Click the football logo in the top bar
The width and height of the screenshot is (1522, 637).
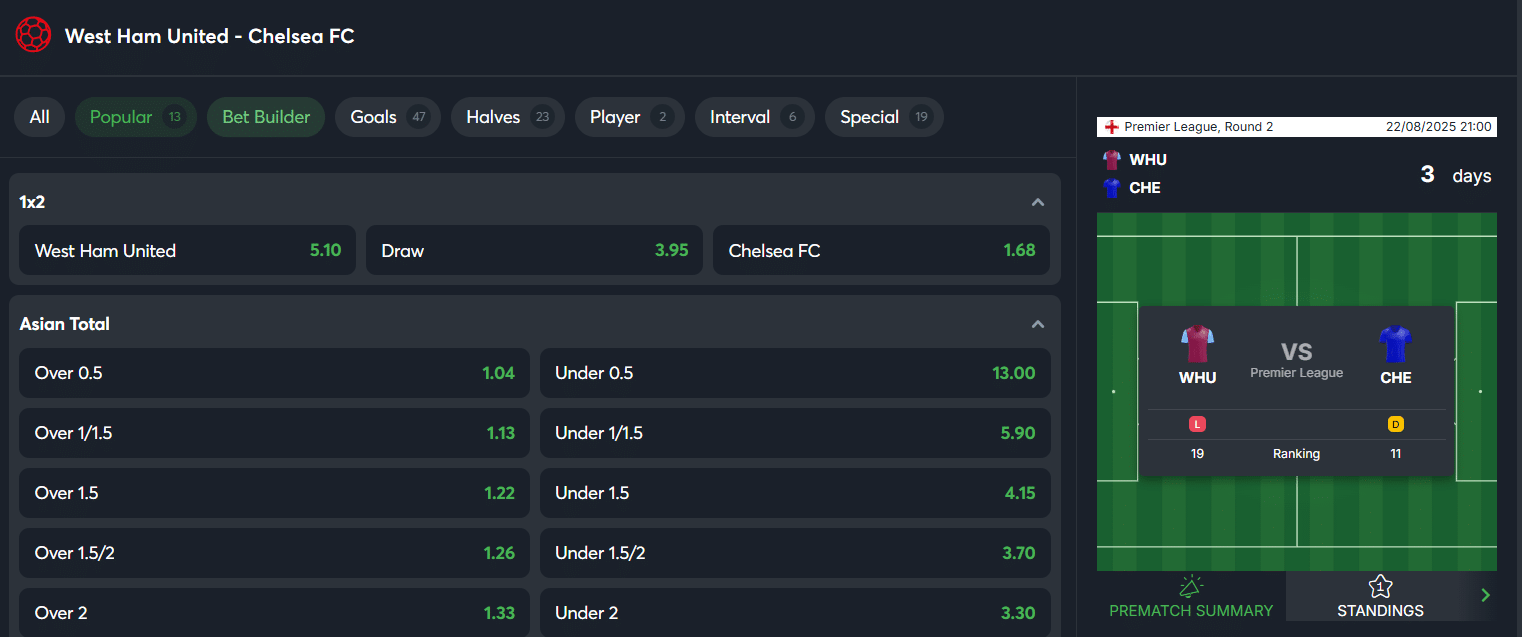[33, 34]
